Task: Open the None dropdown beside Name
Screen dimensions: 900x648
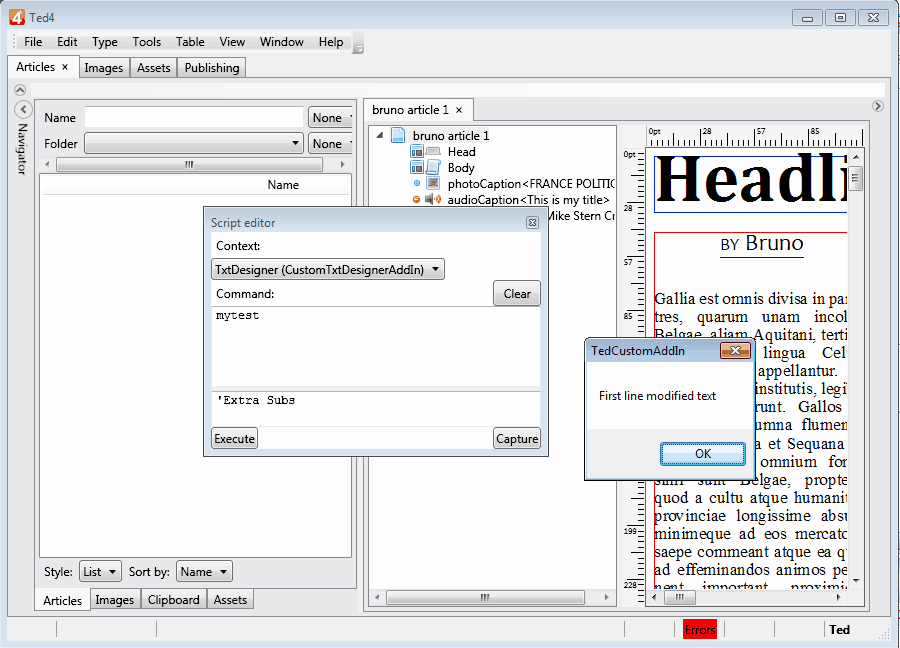Action: point(330,118)
